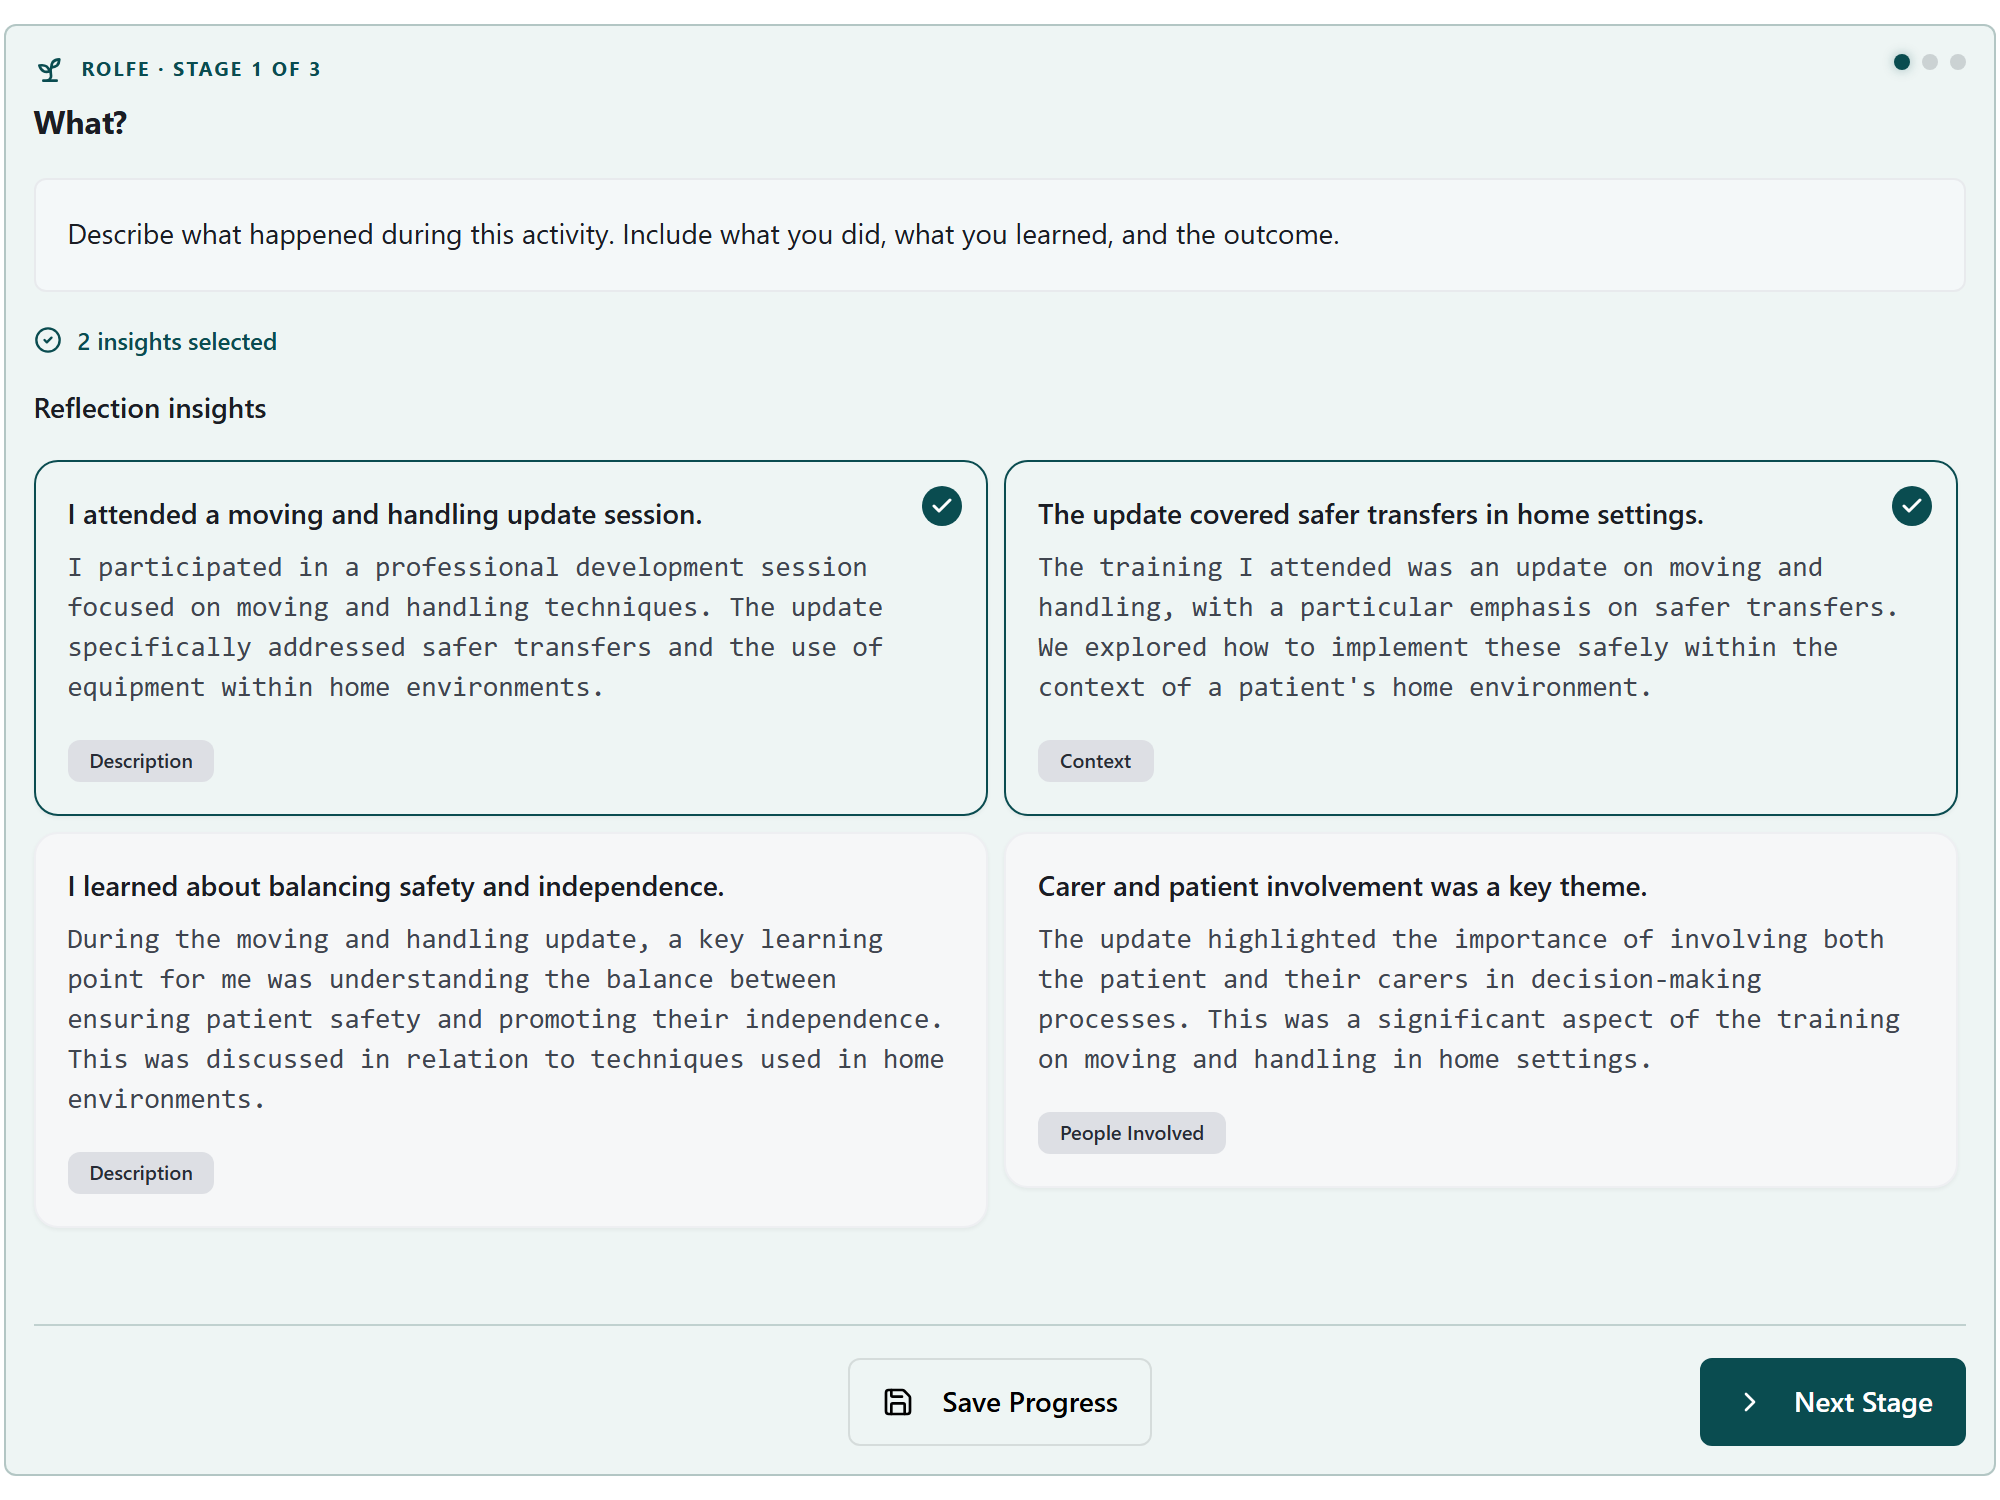This screenshot has width=2000, height=1500.
Task: Click the paragraph starting 'I participated in a professional'
Action: [x=476, y=627]
